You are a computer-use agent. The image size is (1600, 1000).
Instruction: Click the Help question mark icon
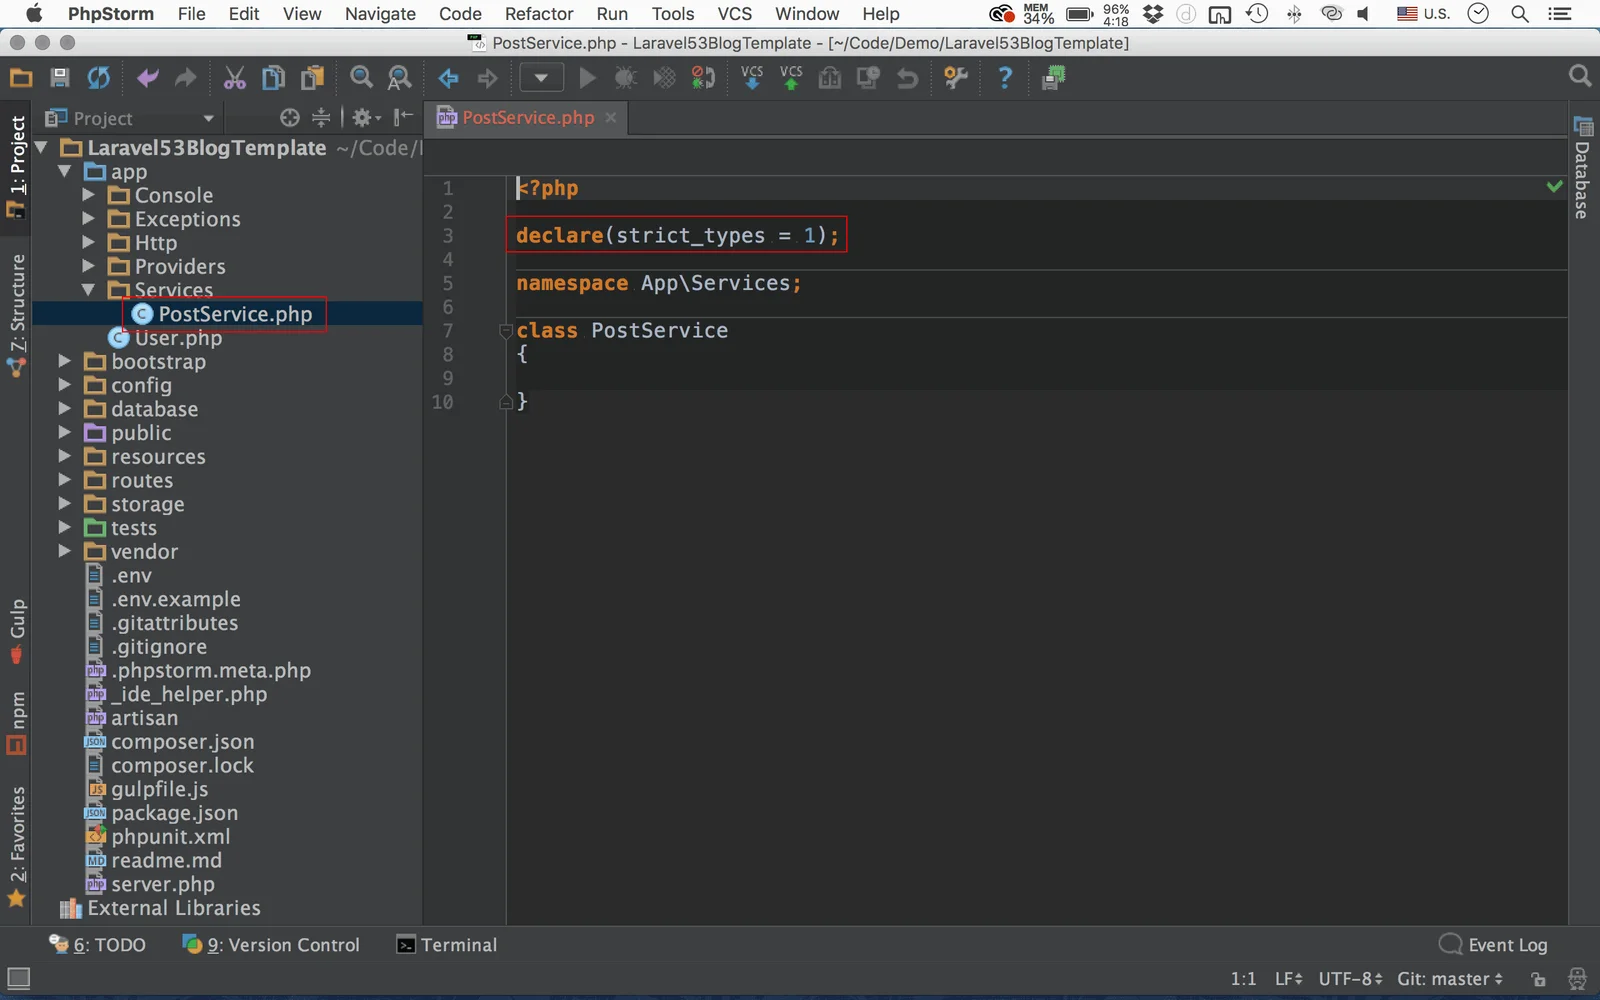tap(1005, 78)
